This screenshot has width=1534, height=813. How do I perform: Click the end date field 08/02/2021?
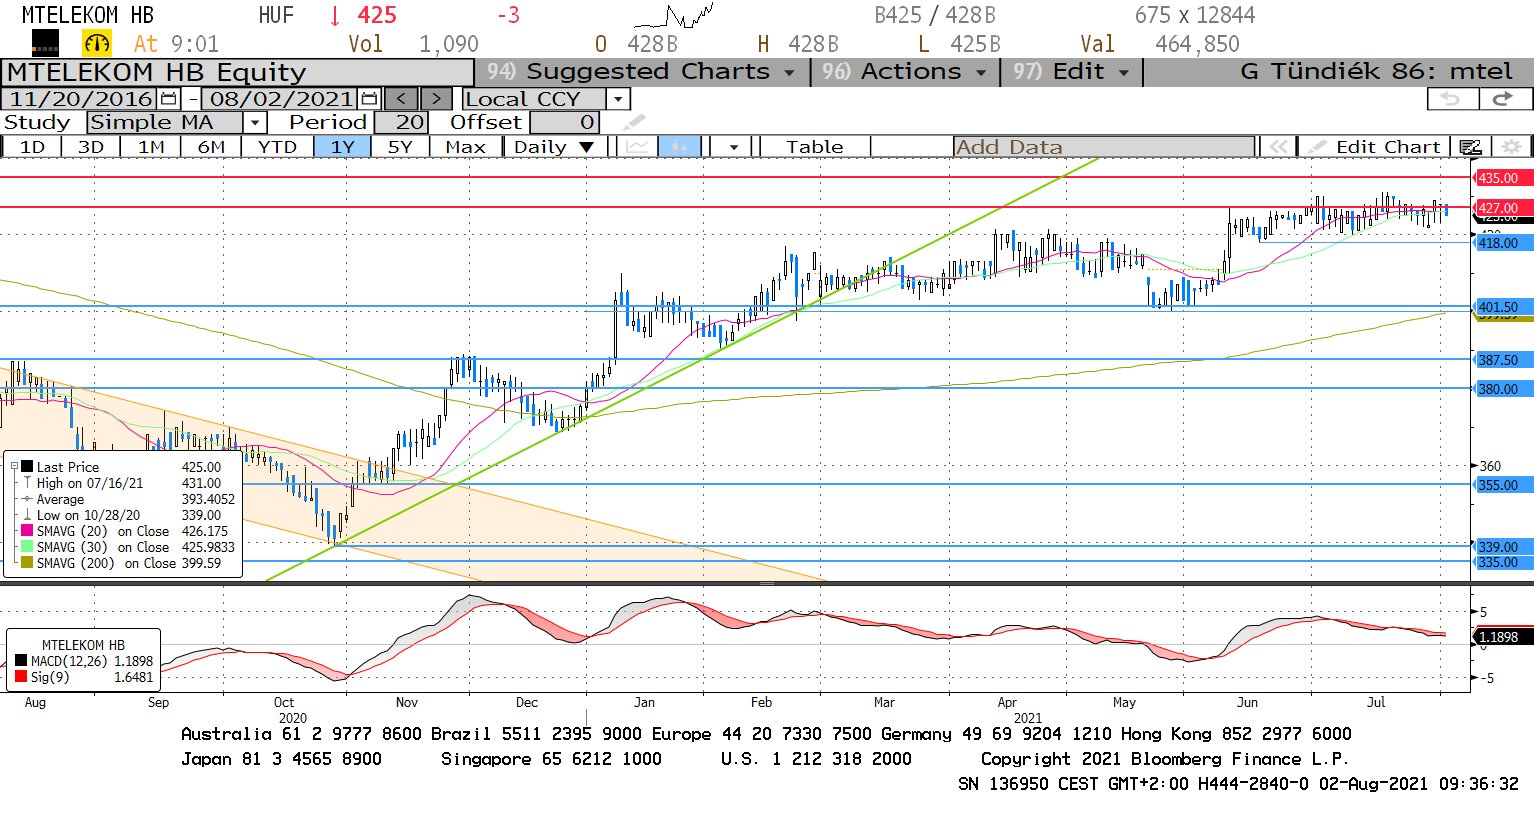pyautogui.click(x=280, y=99)
